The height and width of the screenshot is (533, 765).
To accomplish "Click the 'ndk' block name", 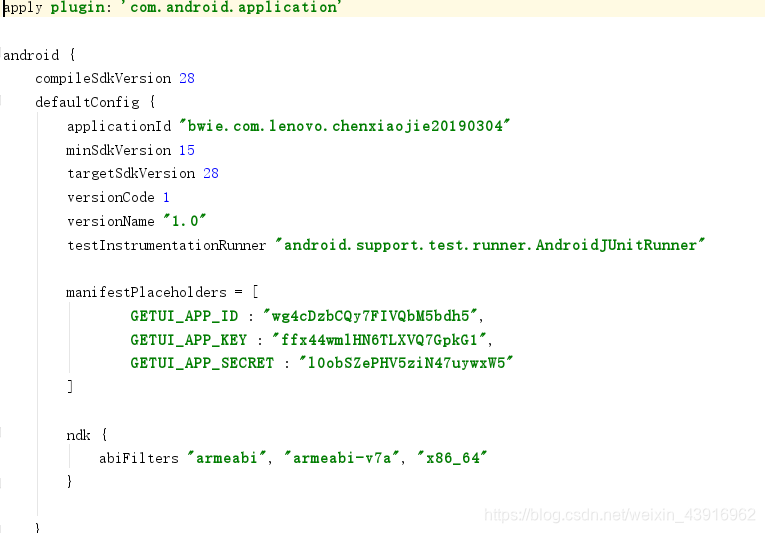I will [x=79, y=435].
